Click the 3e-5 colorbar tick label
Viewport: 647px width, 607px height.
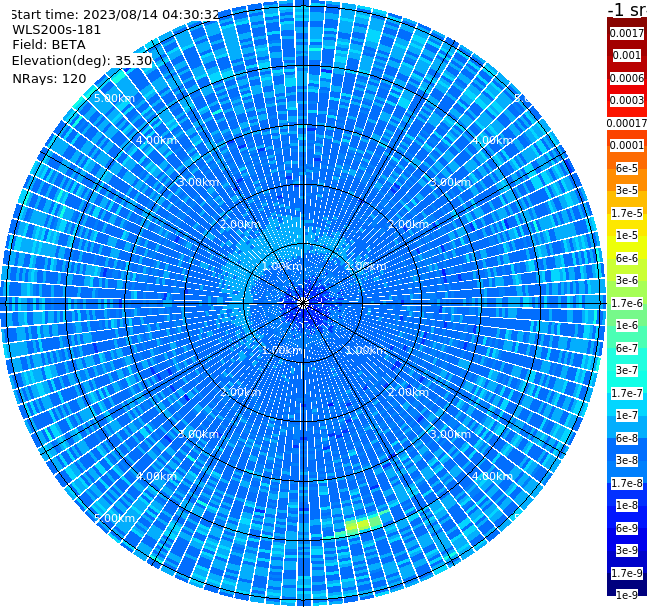(627, 190)
